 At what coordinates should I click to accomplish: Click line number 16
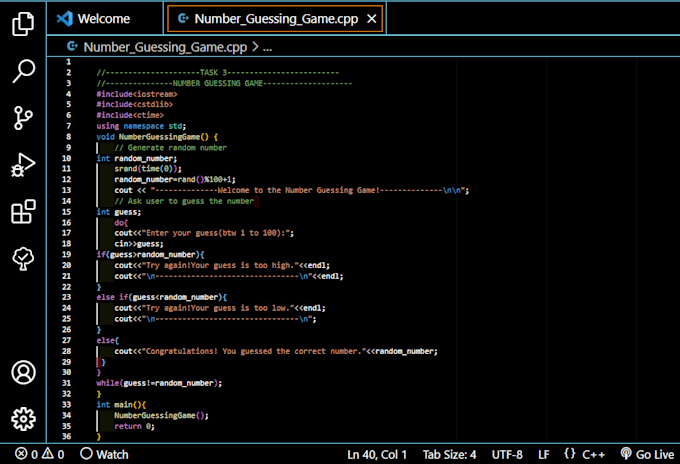pyautogui.click(x=66, y=222)
